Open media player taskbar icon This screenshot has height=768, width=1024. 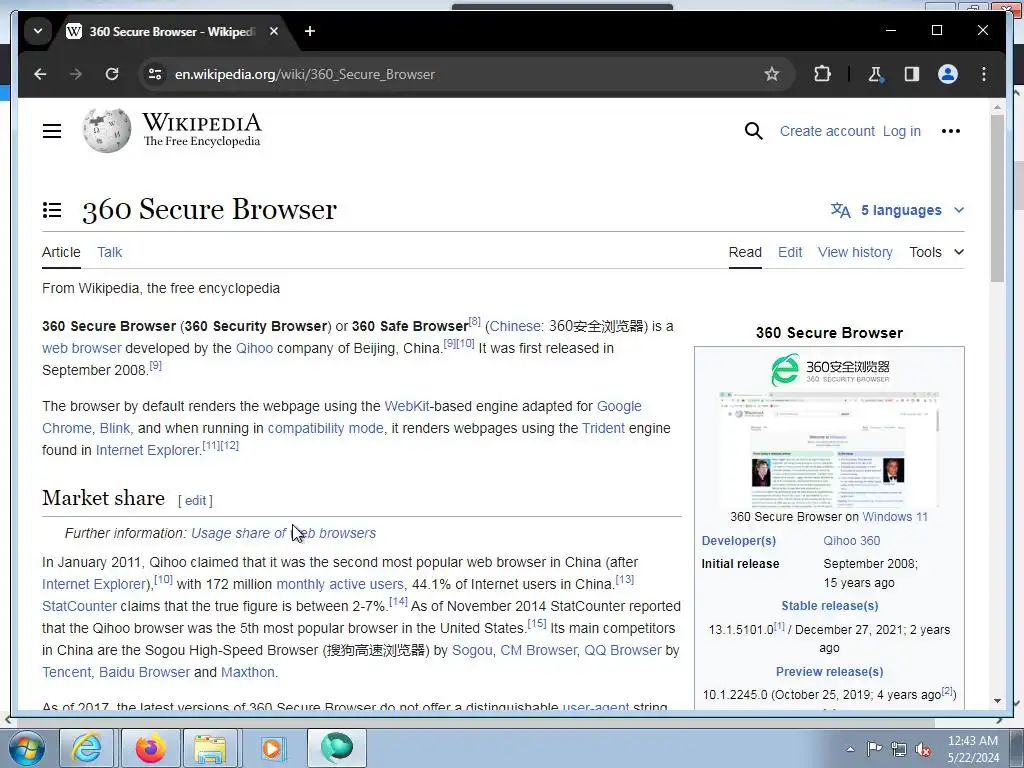point(273,748)
